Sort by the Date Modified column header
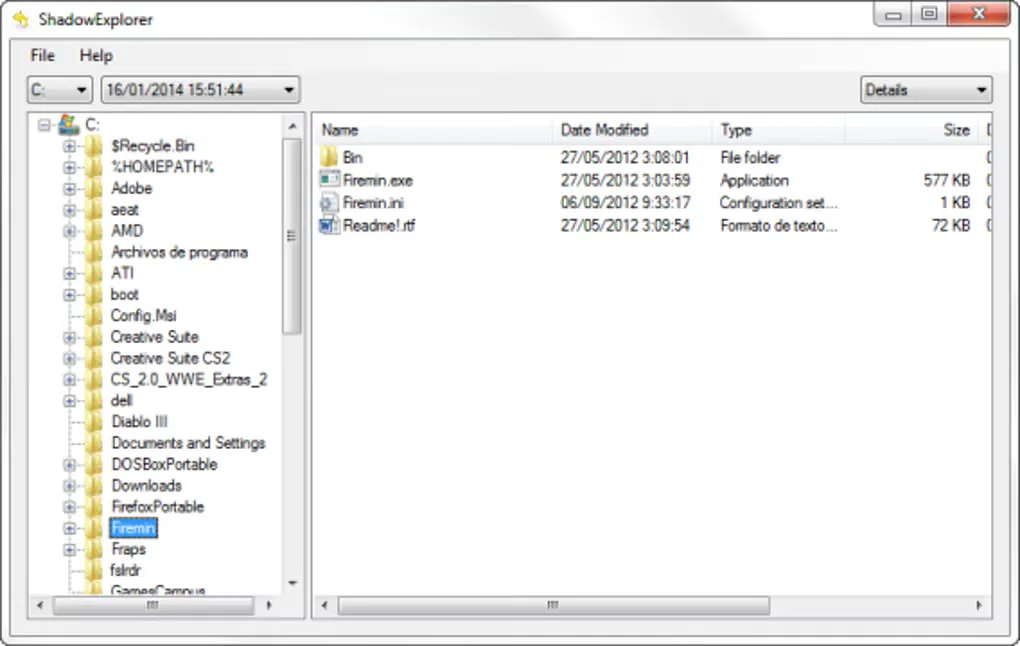Viewport: 1020px width, 646px height. [632, 130]
